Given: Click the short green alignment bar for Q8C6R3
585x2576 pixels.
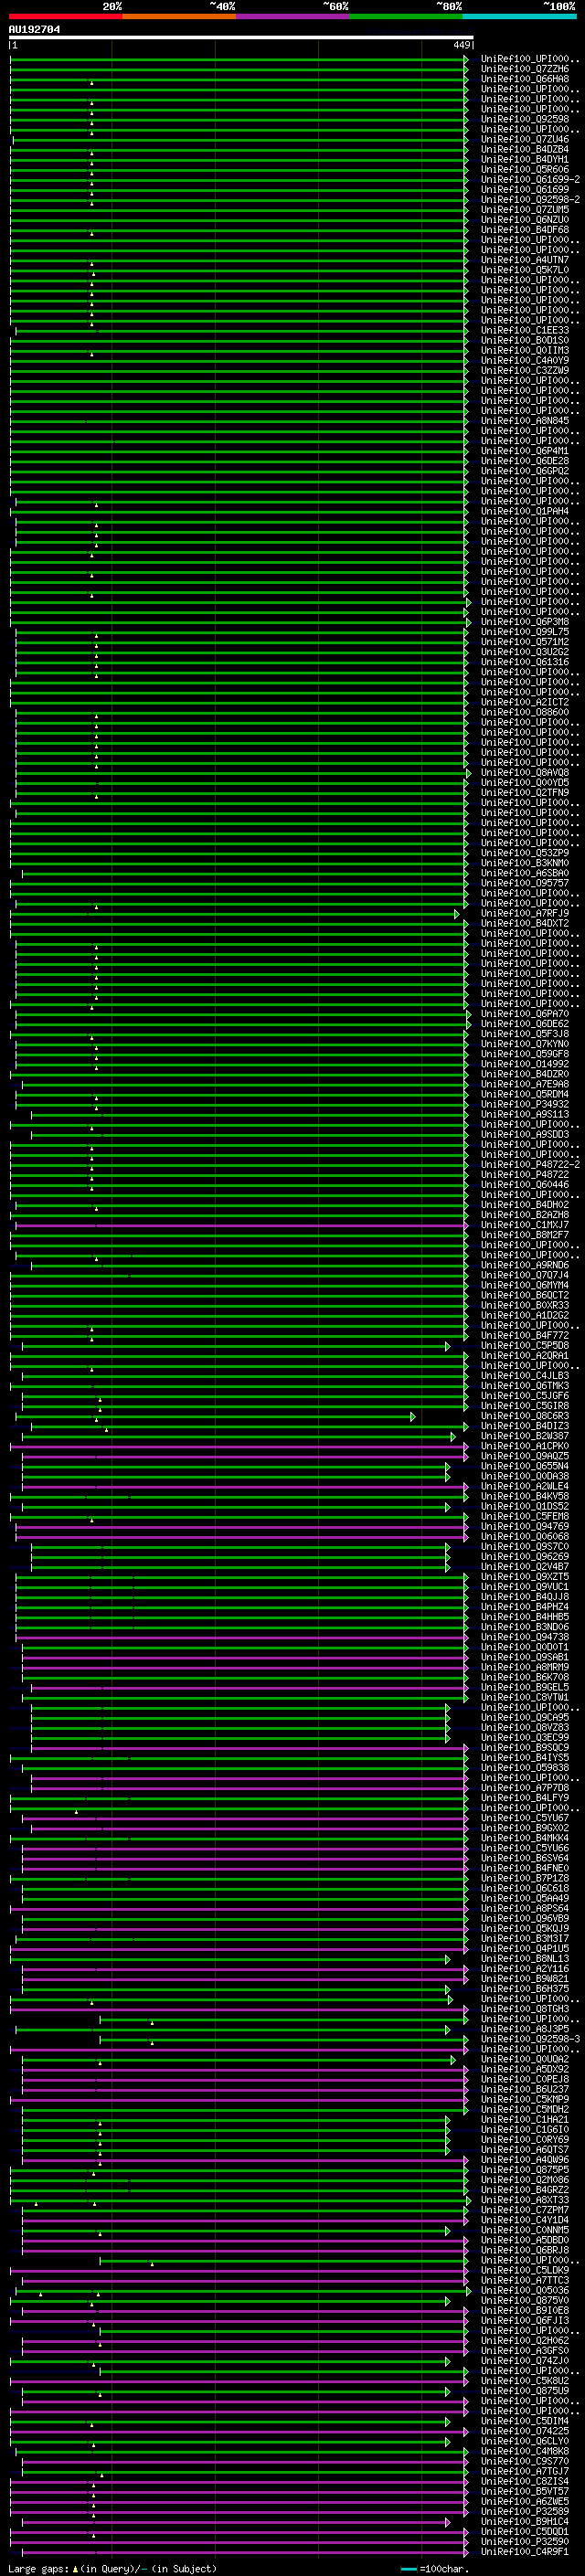Looking at the screenshot, I should (x=215, y=1416).
